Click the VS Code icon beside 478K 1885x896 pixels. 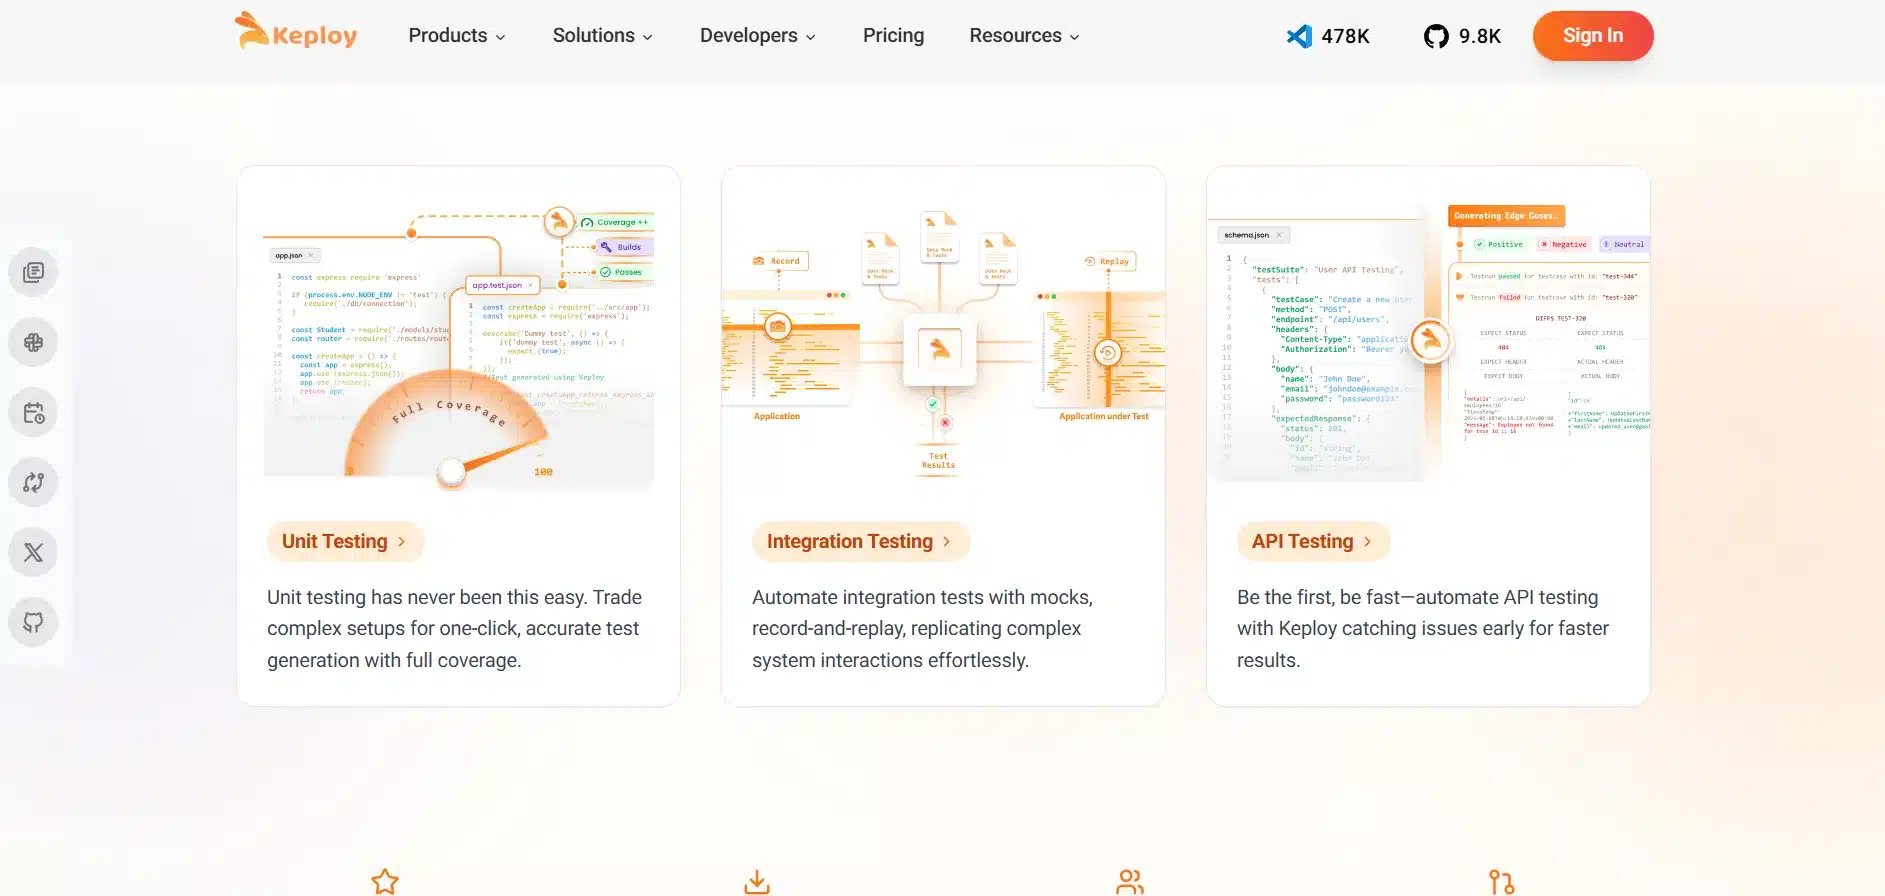pyautogui.click(x=1299, y=36)
